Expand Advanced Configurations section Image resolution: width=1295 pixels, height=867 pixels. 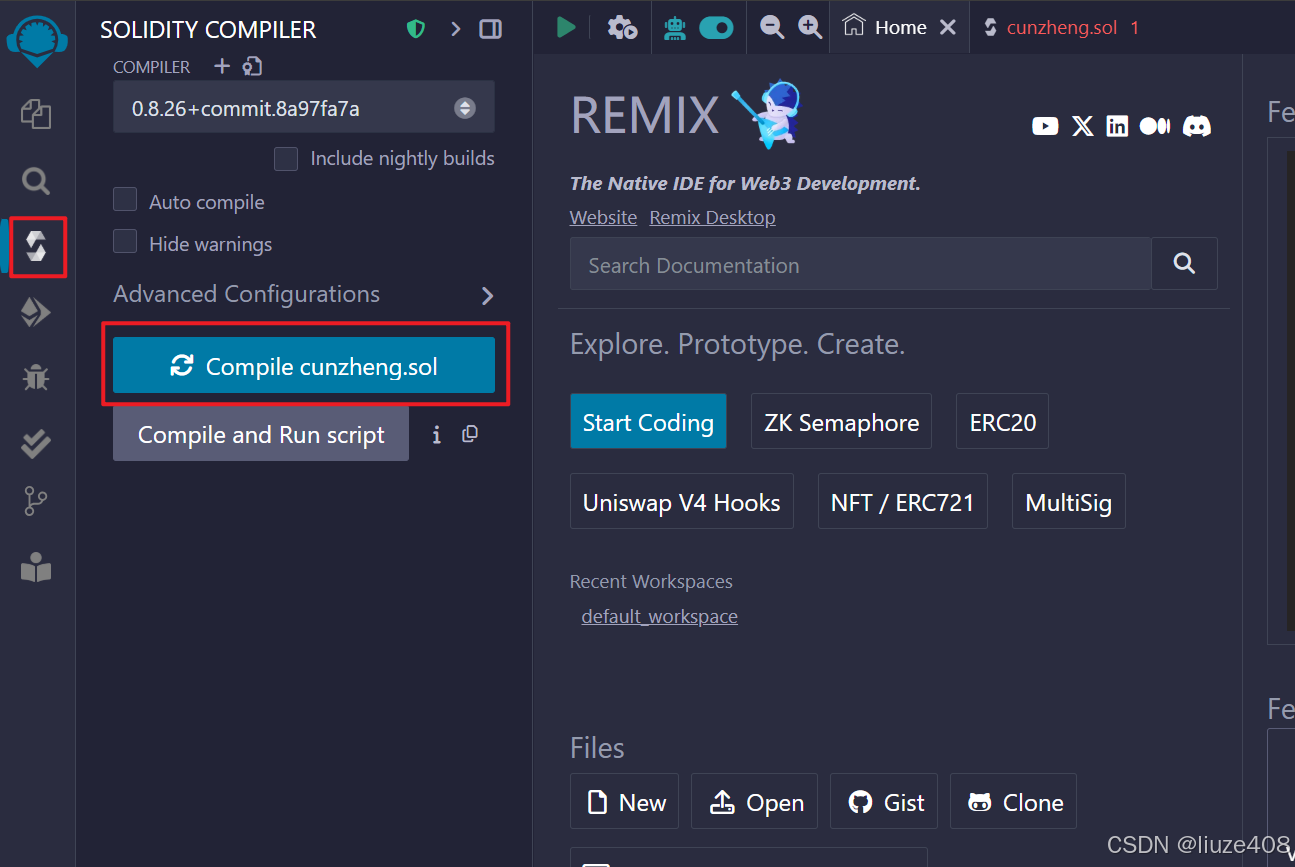click(303, 295)
